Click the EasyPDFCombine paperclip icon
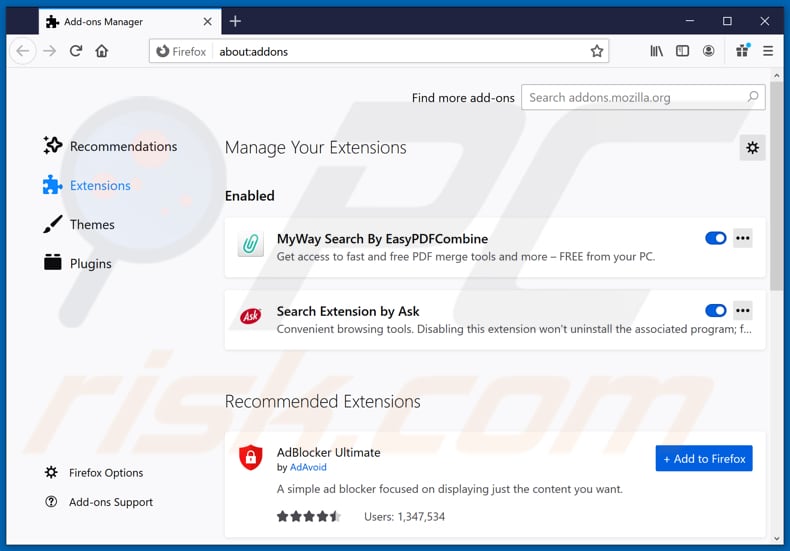The image size is (790, 551). [x=250, y=244]
